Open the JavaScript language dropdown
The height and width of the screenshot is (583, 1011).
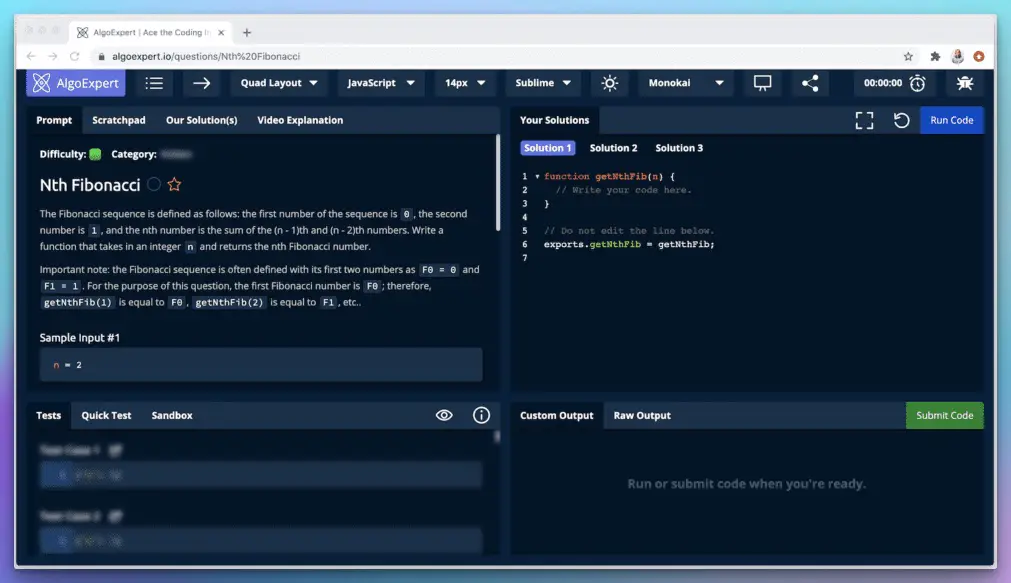(x=380, y=83)
